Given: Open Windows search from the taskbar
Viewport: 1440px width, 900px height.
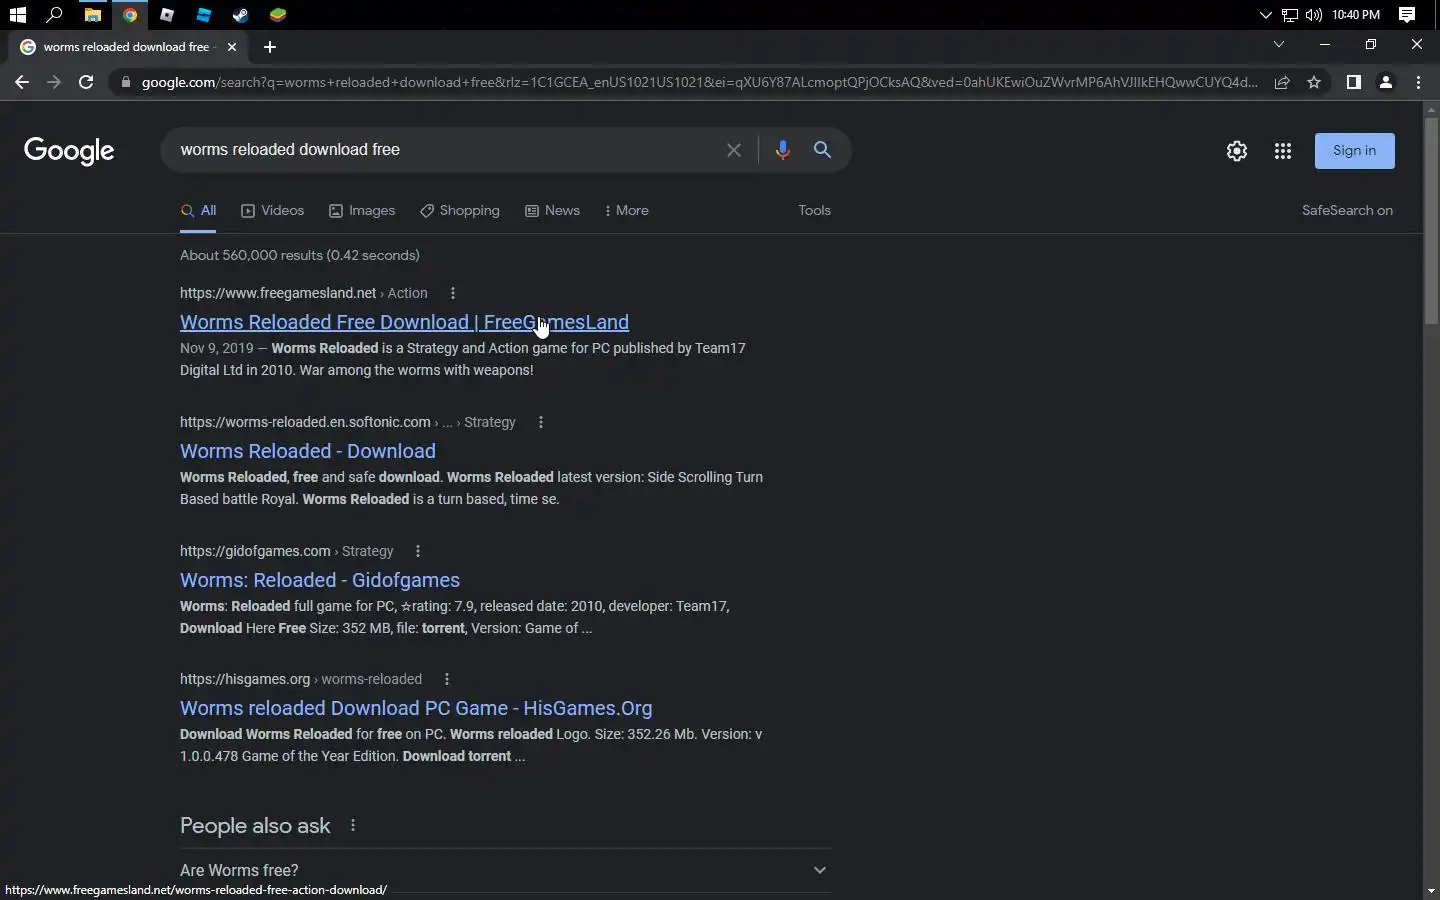Looking at the screenshot, I should (55, 15).
